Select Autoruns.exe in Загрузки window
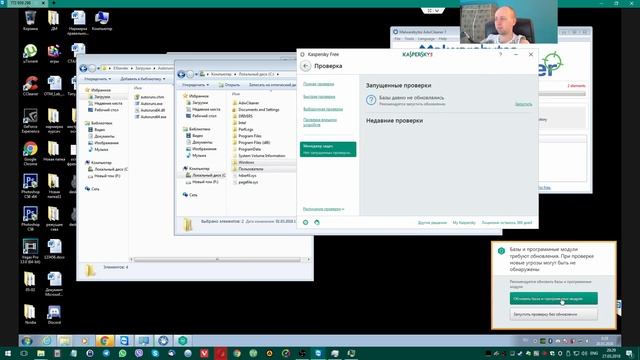 151,104
